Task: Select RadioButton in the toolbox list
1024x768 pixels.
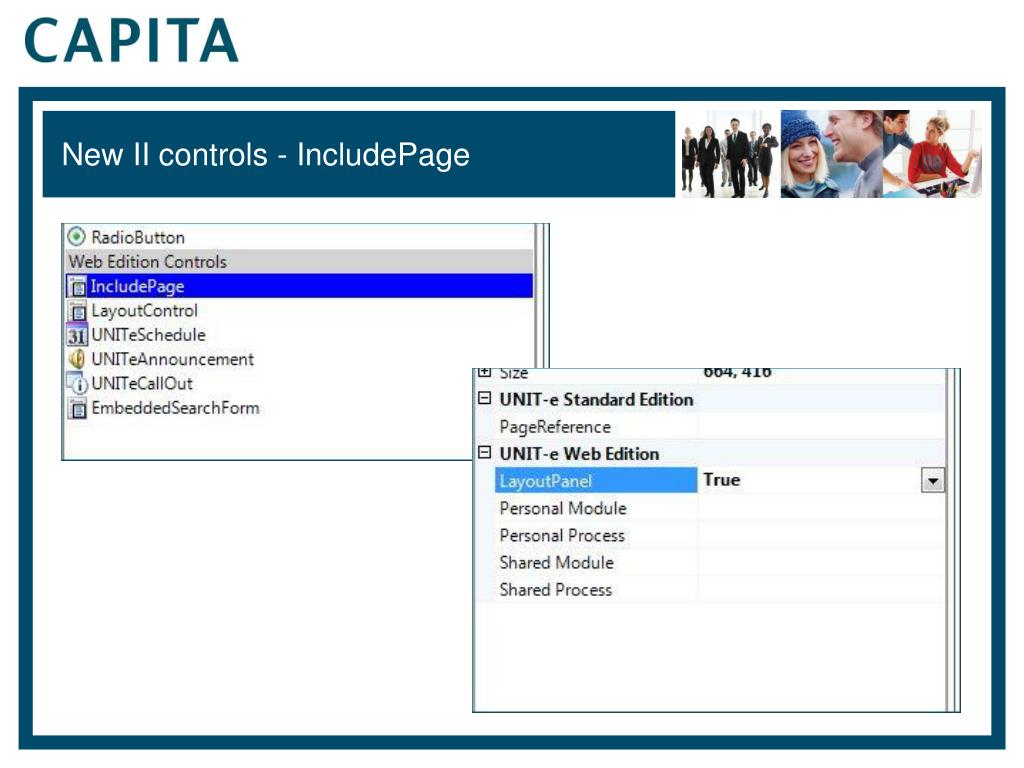Action: [300, 237]
